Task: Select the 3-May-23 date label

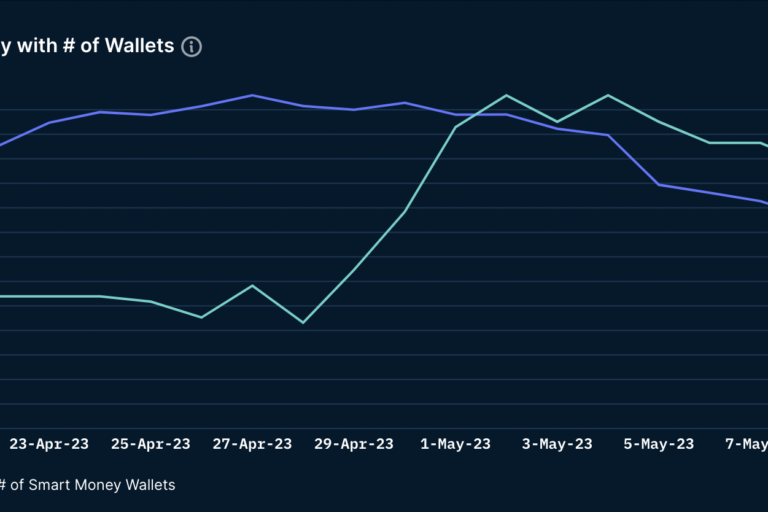Action: click(x=557, y=444)
